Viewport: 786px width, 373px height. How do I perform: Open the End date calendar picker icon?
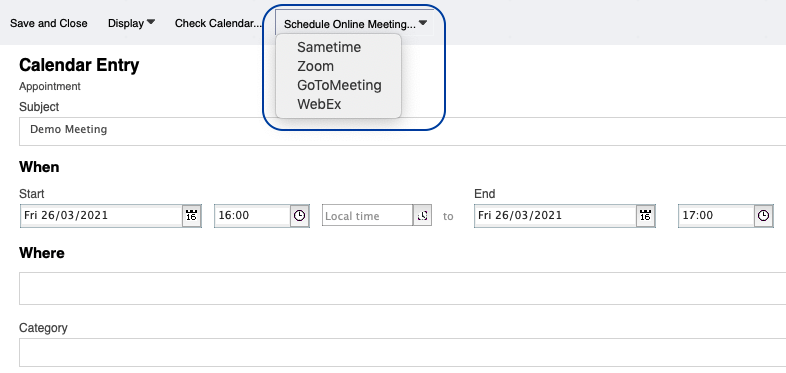coord(646,216)
